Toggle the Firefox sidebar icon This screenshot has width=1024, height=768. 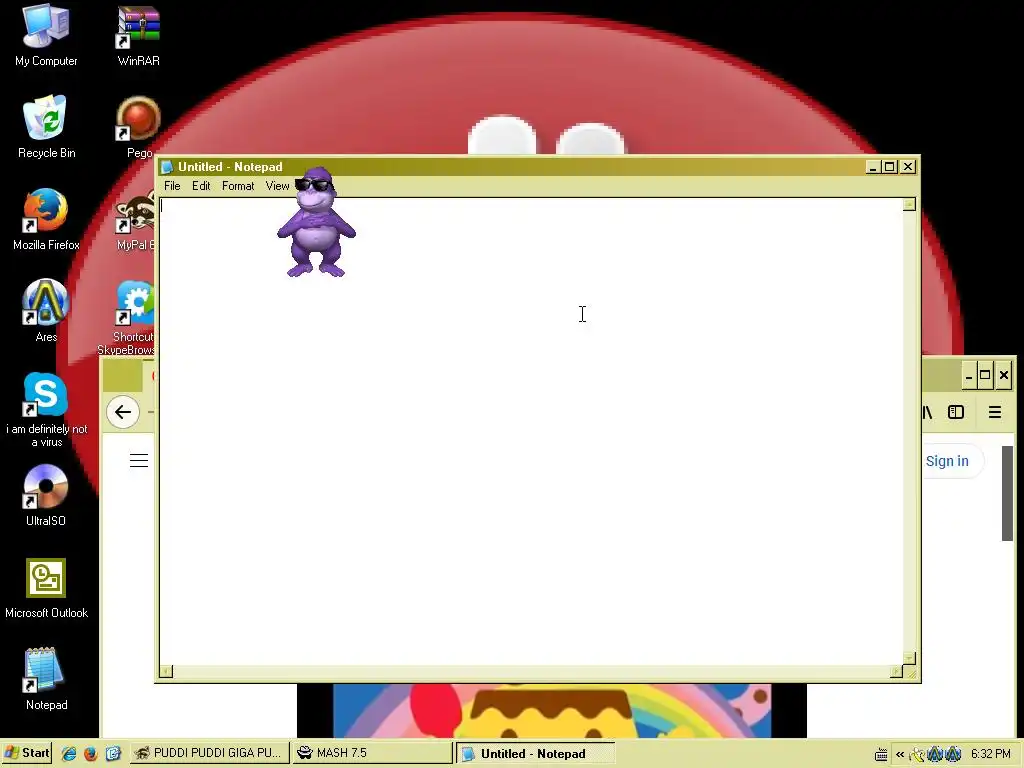[x=956, y=412]
